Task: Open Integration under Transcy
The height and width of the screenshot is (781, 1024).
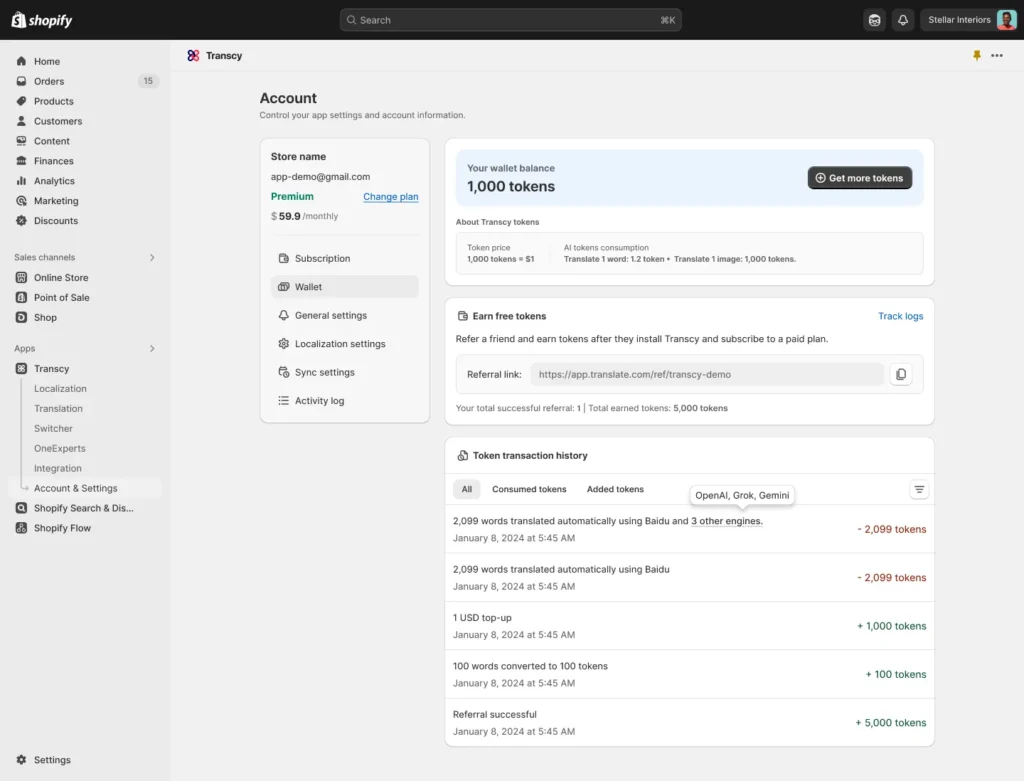Action: (57, 468)
